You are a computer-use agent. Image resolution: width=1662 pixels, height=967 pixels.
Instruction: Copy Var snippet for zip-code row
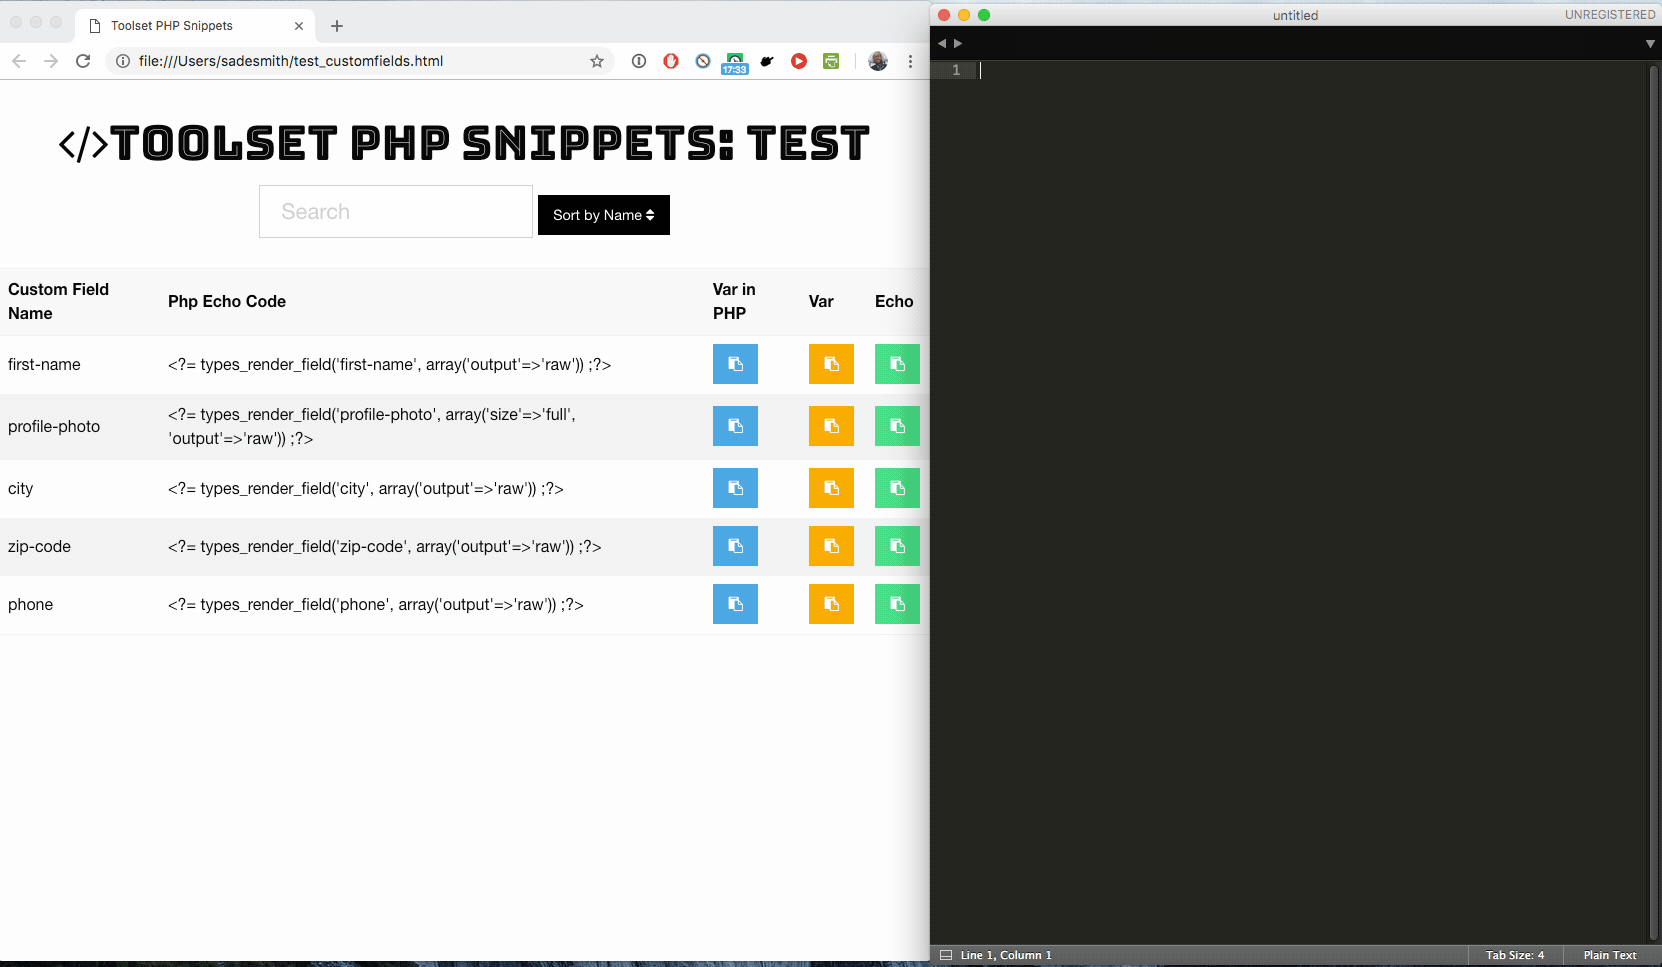(x=831, y=546)
